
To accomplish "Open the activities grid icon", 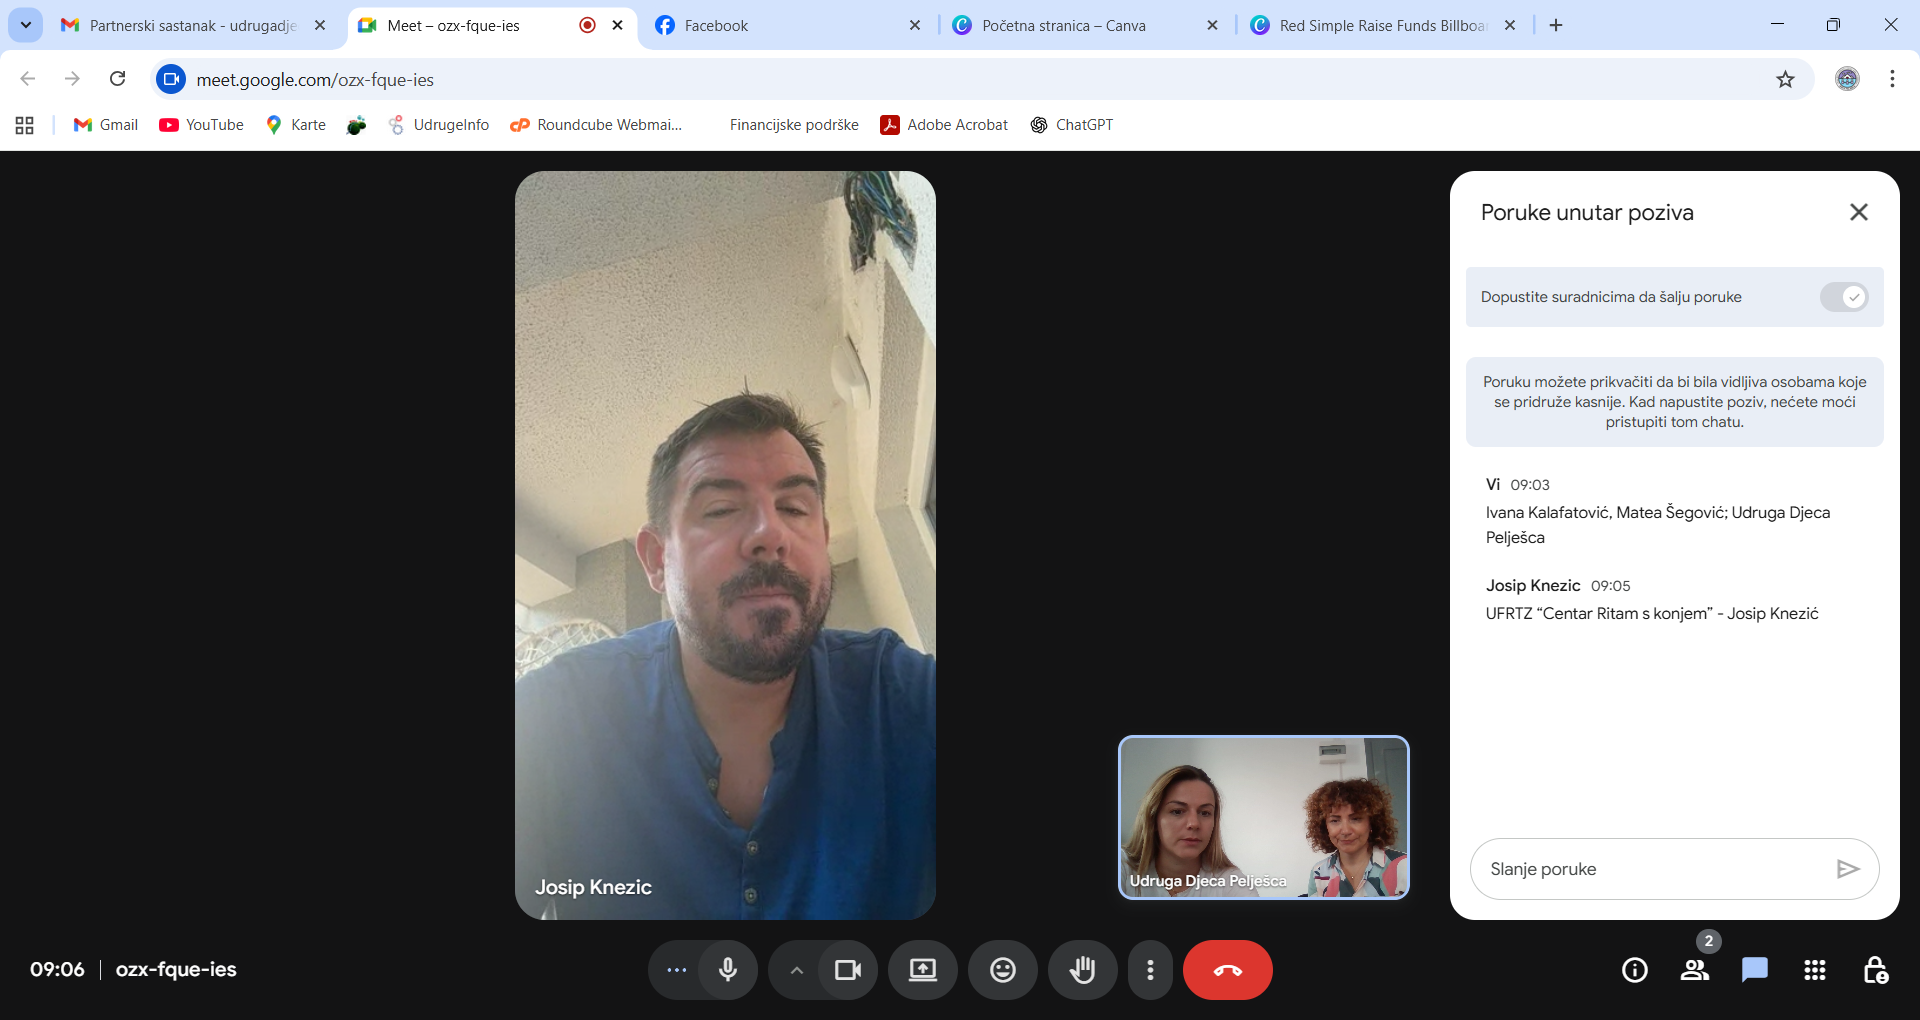I will tap(1814, 970).
